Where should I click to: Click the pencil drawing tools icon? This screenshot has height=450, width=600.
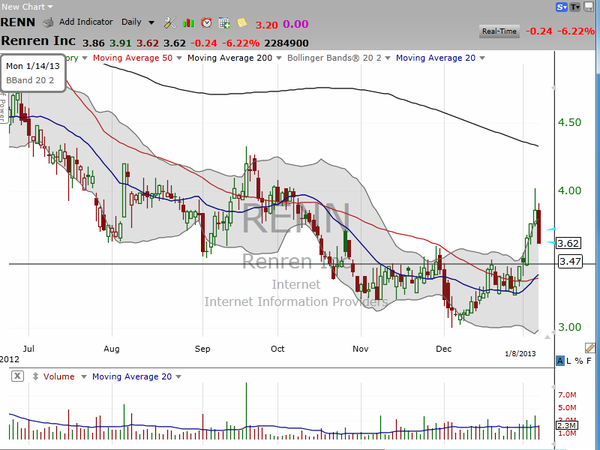590,348
